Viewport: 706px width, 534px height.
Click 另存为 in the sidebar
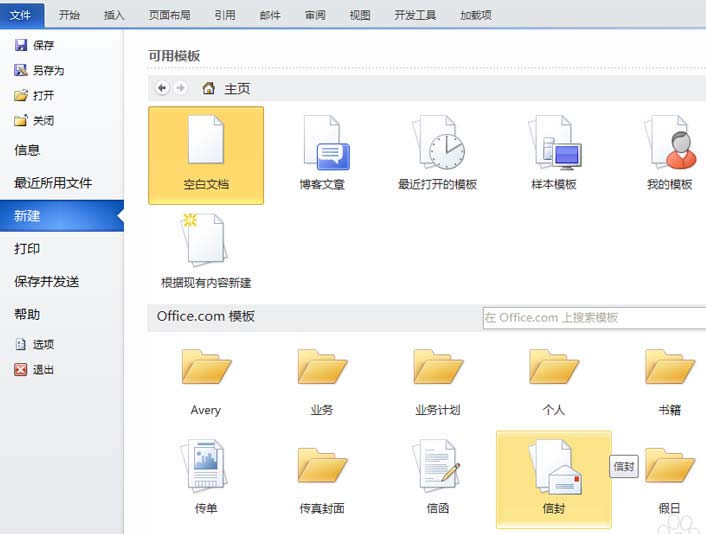click(48, 71)
